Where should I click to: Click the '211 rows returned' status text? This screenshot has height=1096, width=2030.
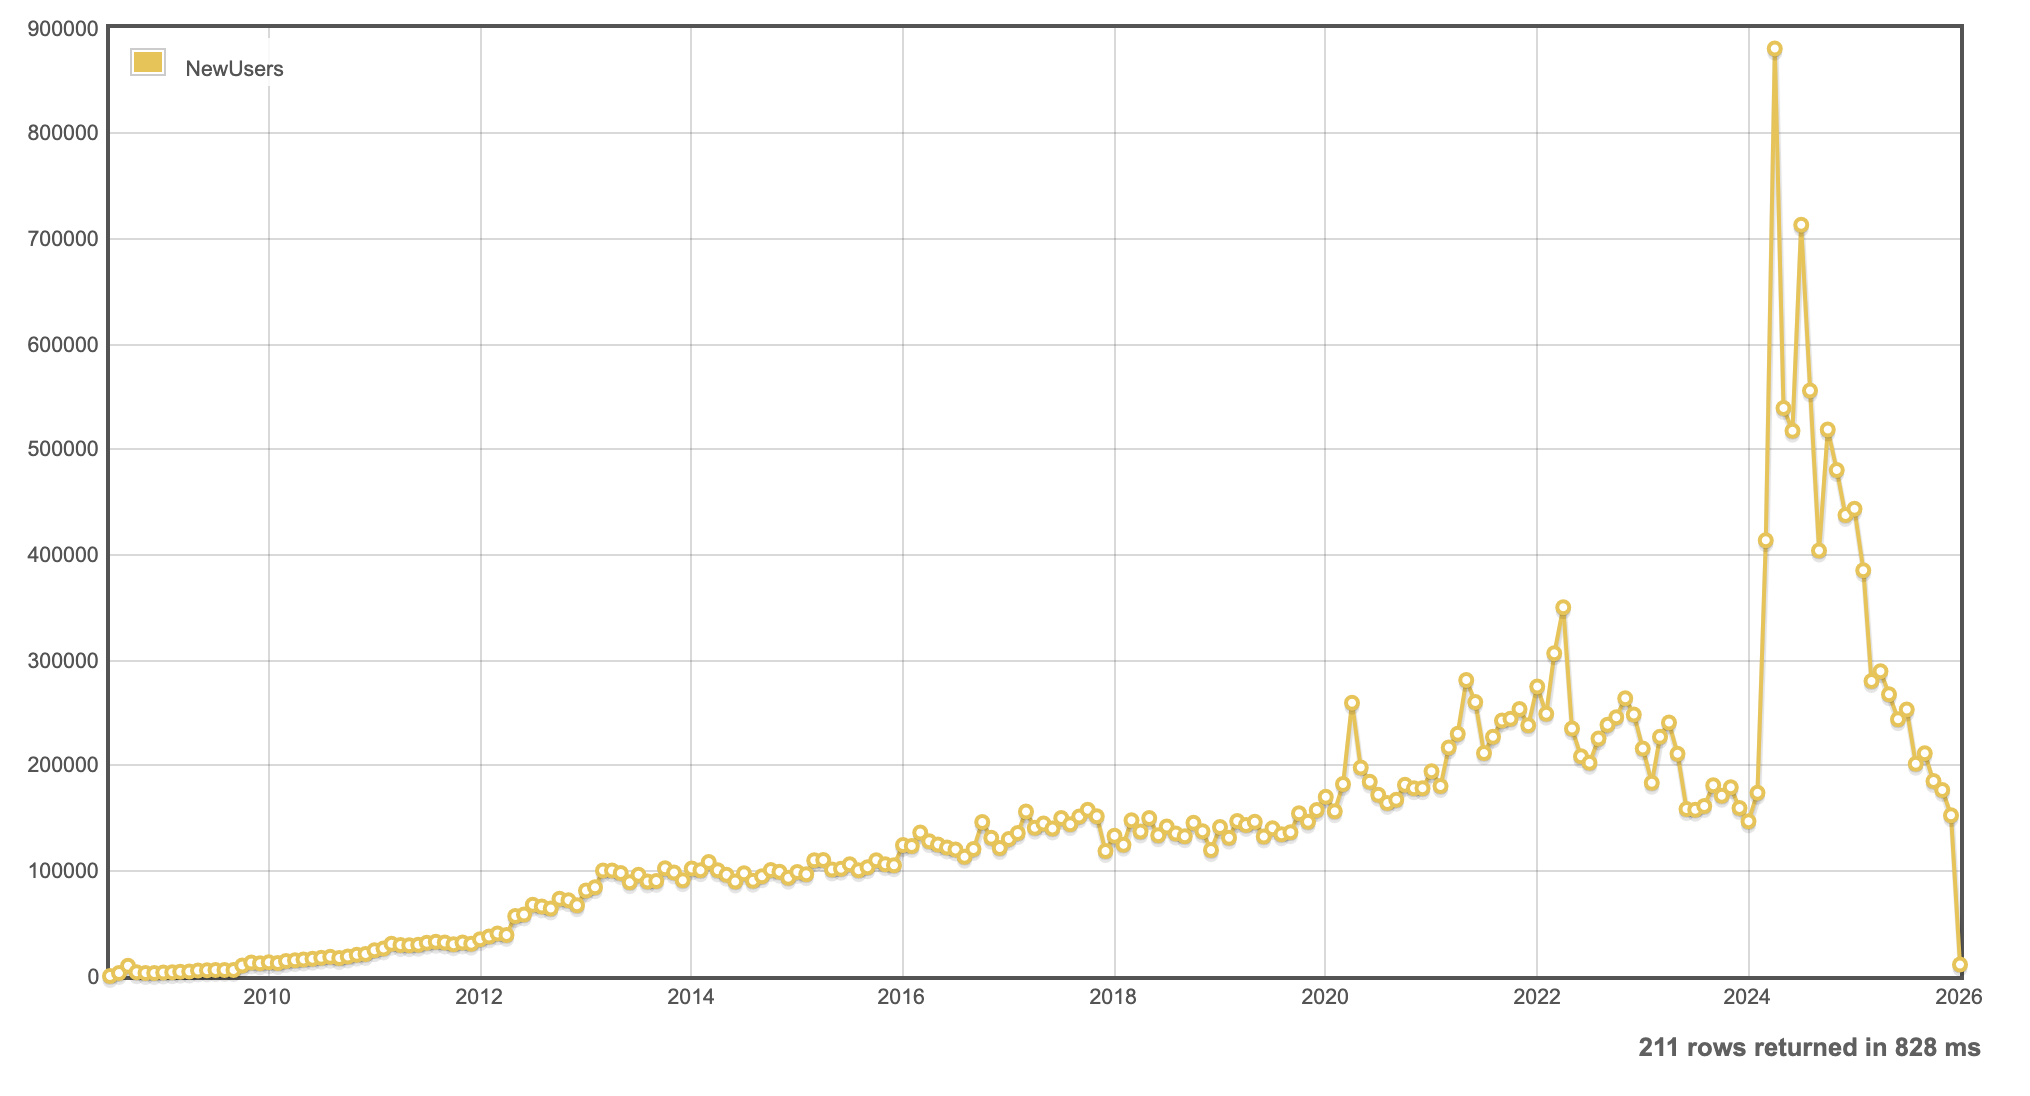[1809, 1047]
